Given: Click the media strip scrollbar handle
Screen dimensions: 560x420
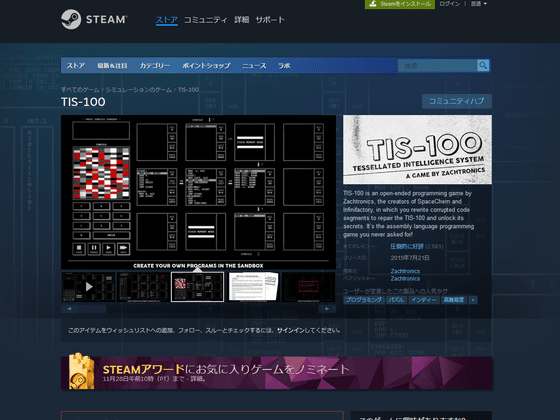Looking at the screenshot, I should [92, 309].
